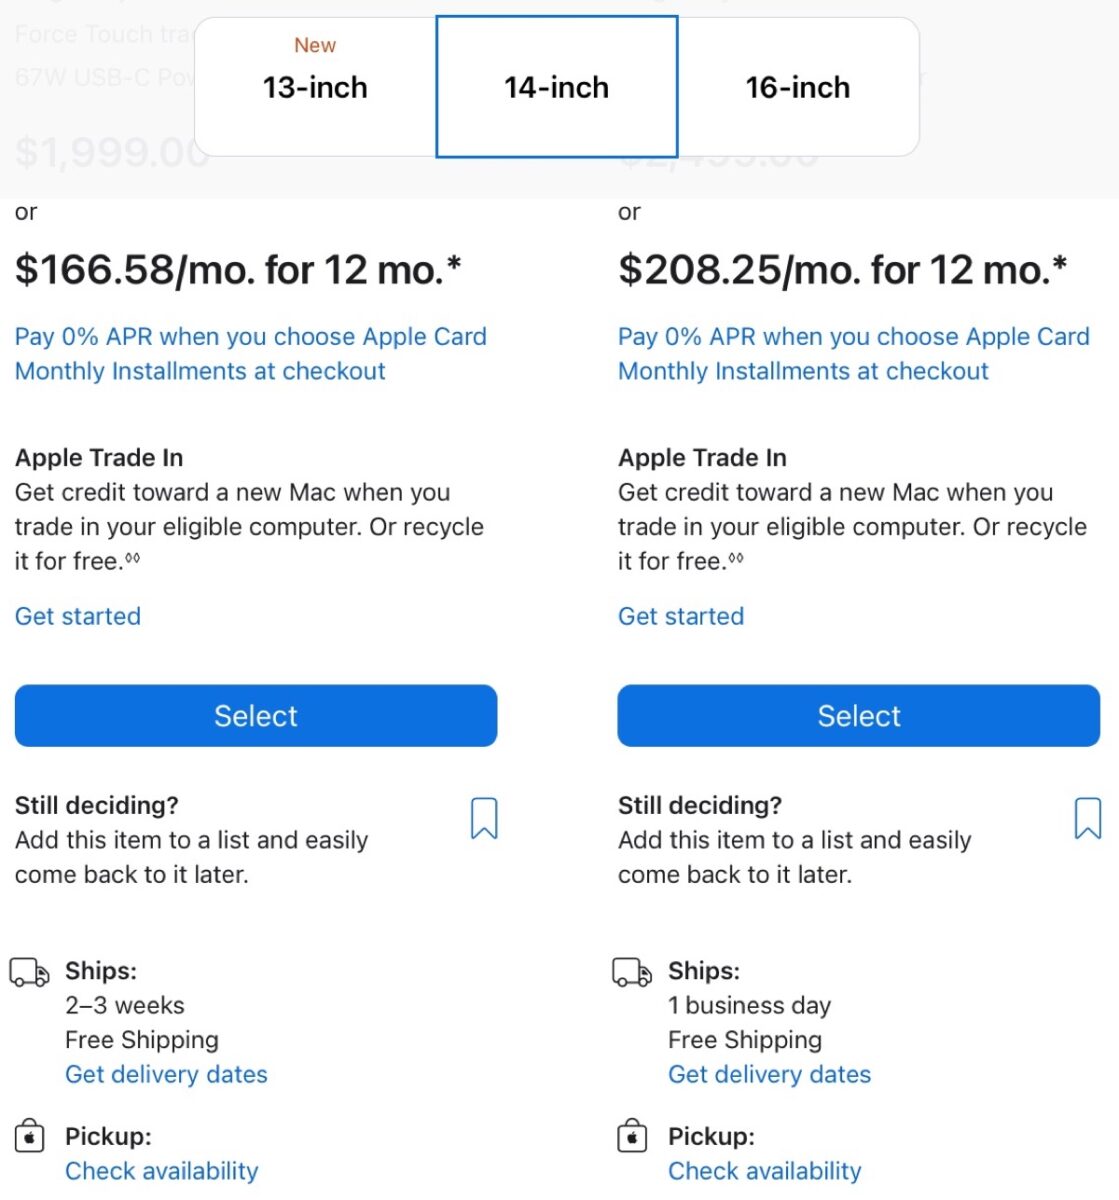Click the left Apple pickup bag icon
Image resolution: width=1119 pixels, height=1200 pixels.
pos(30,1137)
